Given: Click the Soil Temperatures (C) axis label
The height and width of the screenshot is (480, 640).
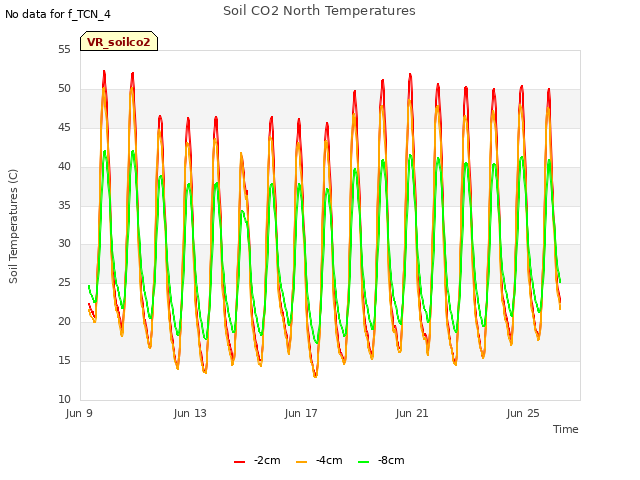Looking at the screenshot, I should [x=13, y=226].
